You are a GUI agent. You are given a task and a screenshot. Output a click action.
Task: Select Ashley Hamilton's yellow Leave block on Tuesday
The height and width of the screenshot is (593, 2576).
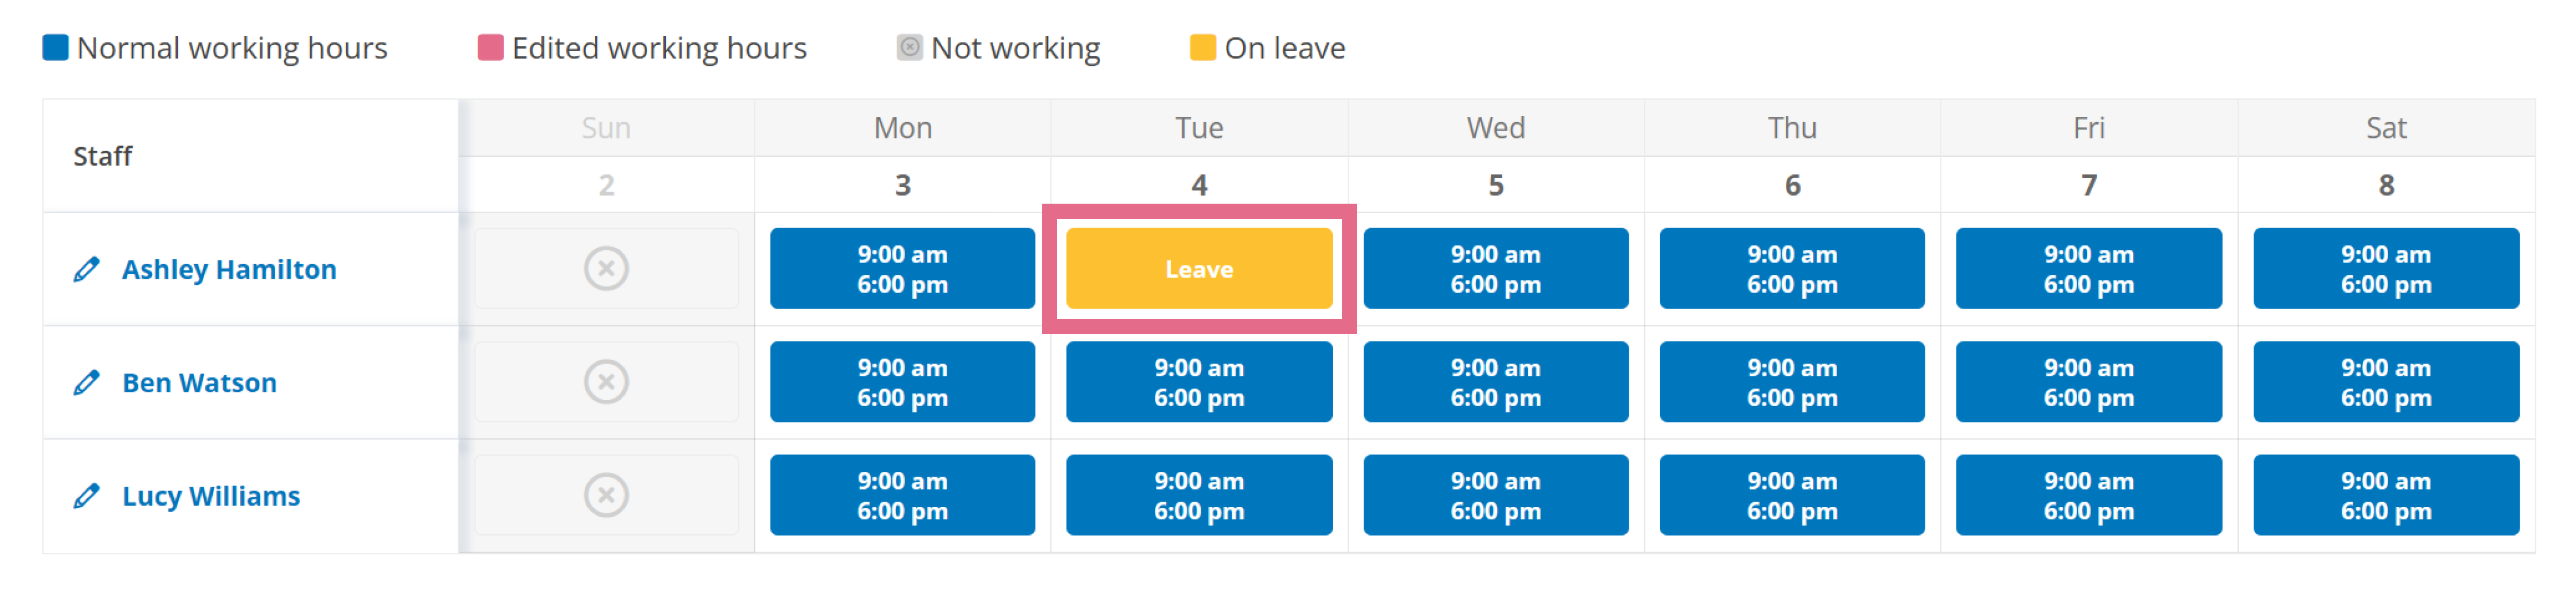pos(1199,268)
